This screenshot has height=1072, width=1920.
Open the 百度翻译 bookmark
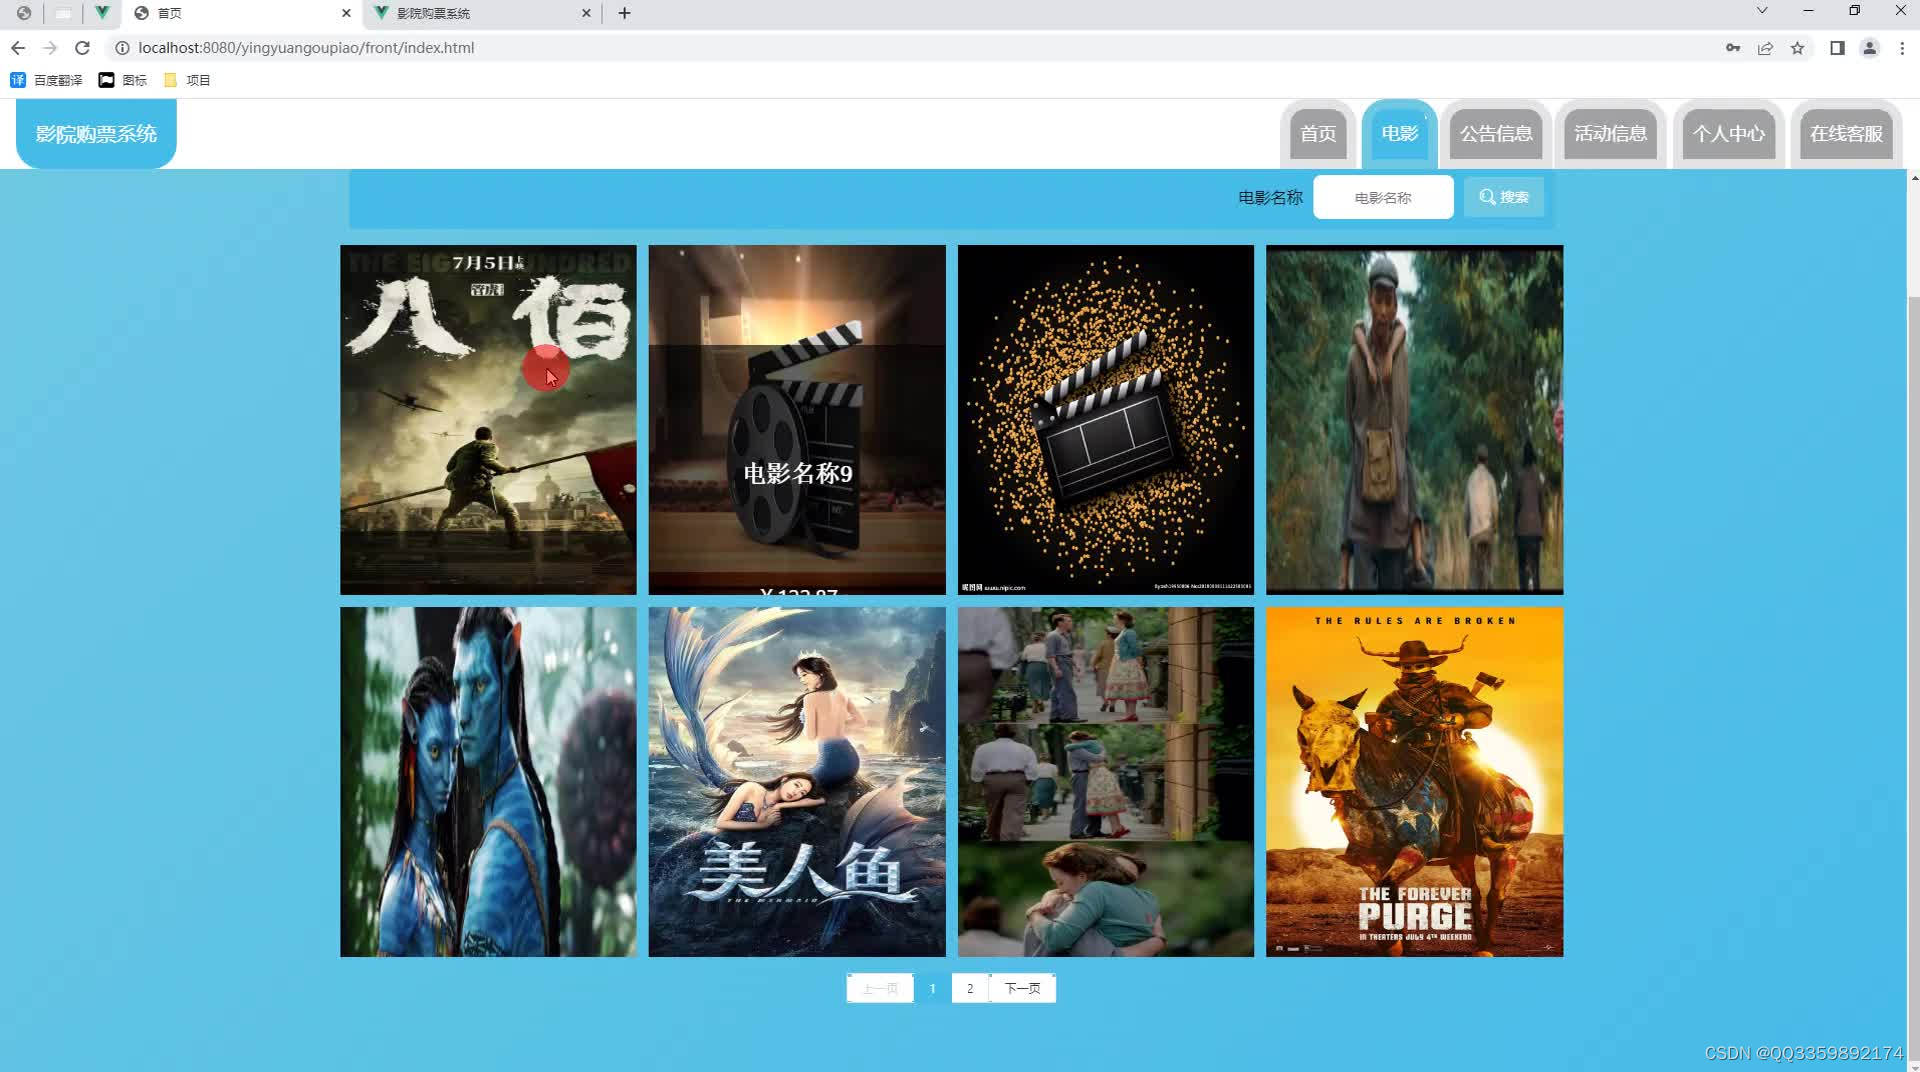(x=46, y=80)
